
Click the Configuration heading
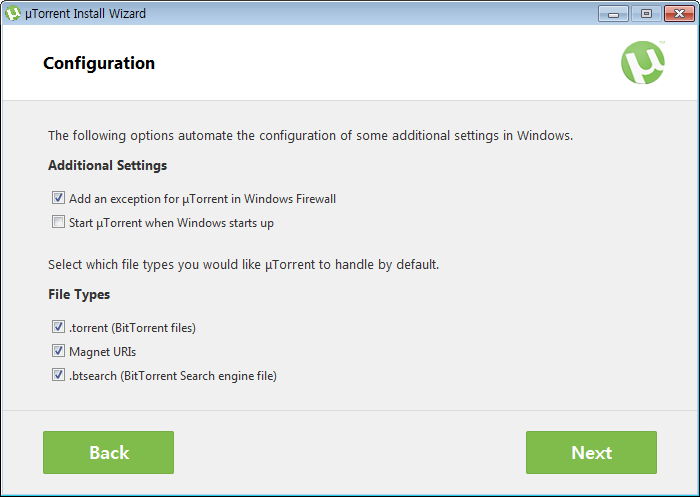[99, 63]
